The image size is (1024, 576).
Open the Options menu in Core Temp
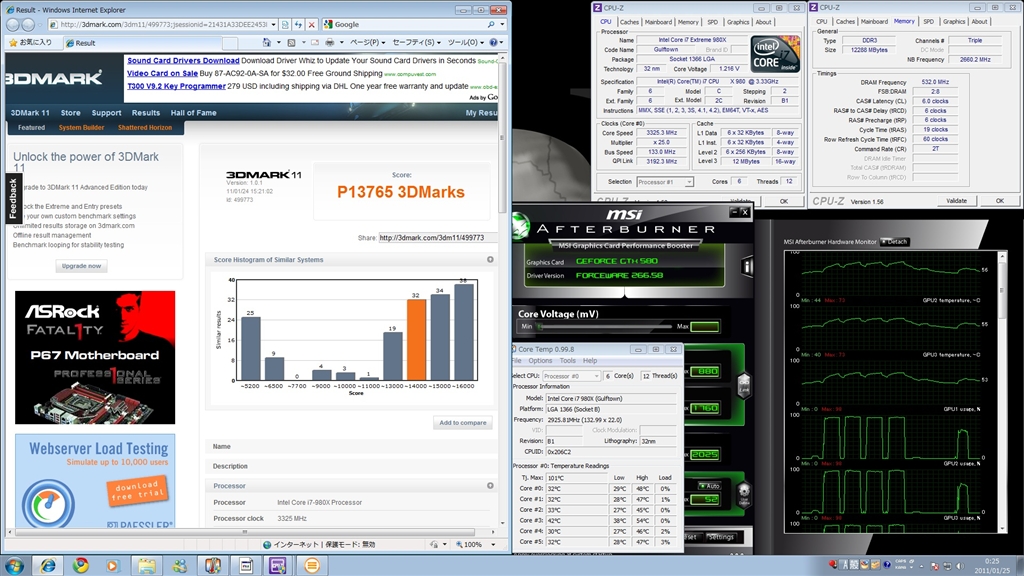[540, 361]
